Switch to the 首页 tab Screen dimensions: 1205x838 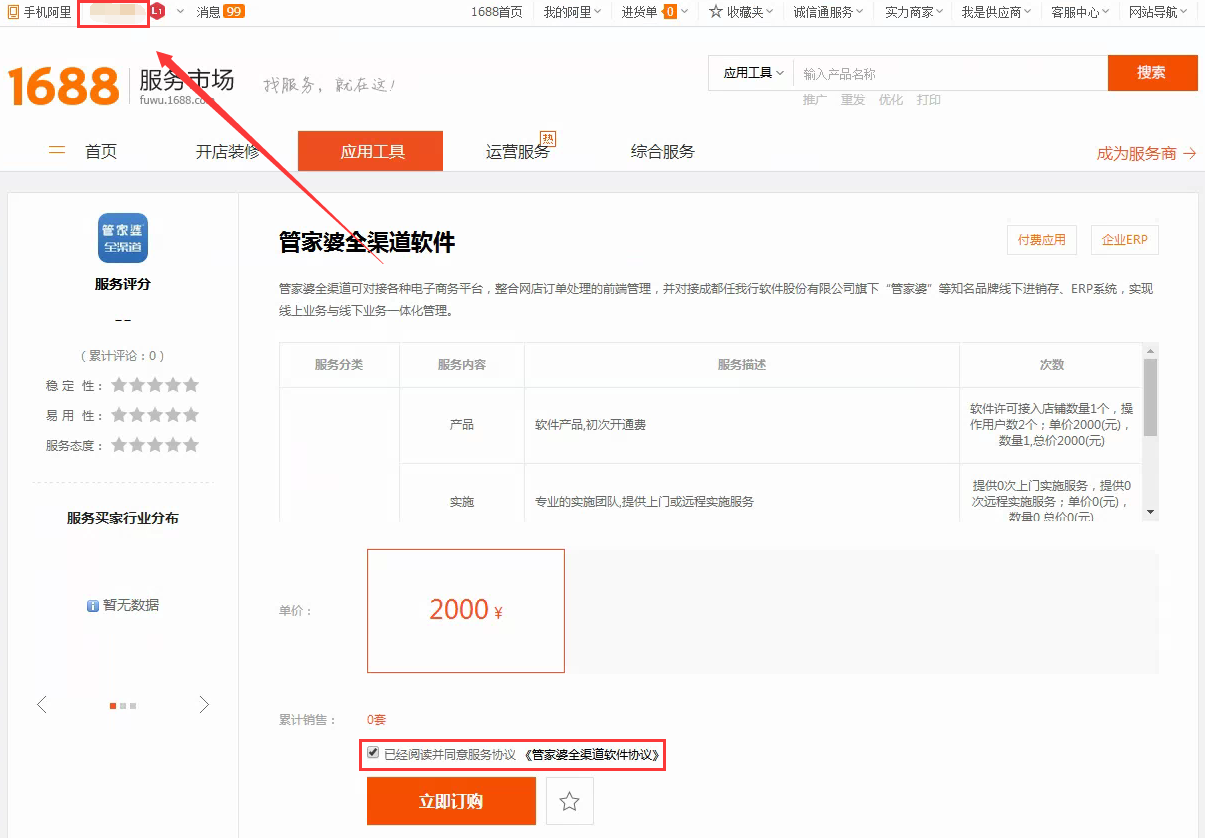pos(101,152)
